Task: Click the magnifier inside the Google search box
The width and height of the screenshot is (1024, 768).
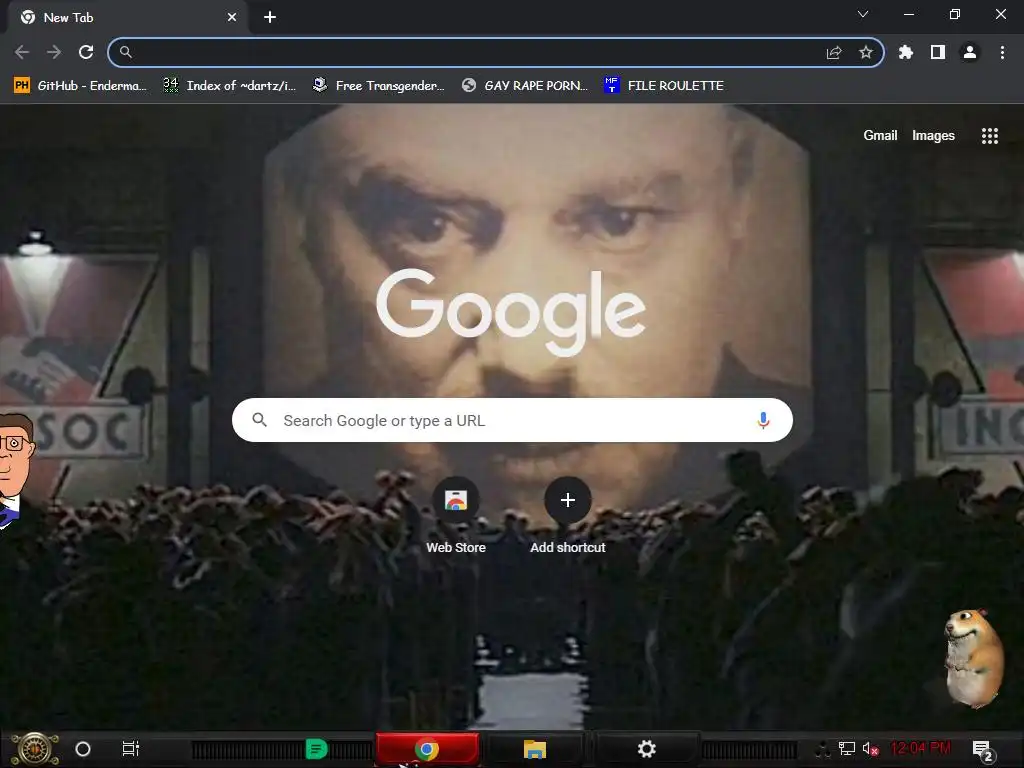Action: click(x=259, y=420)
